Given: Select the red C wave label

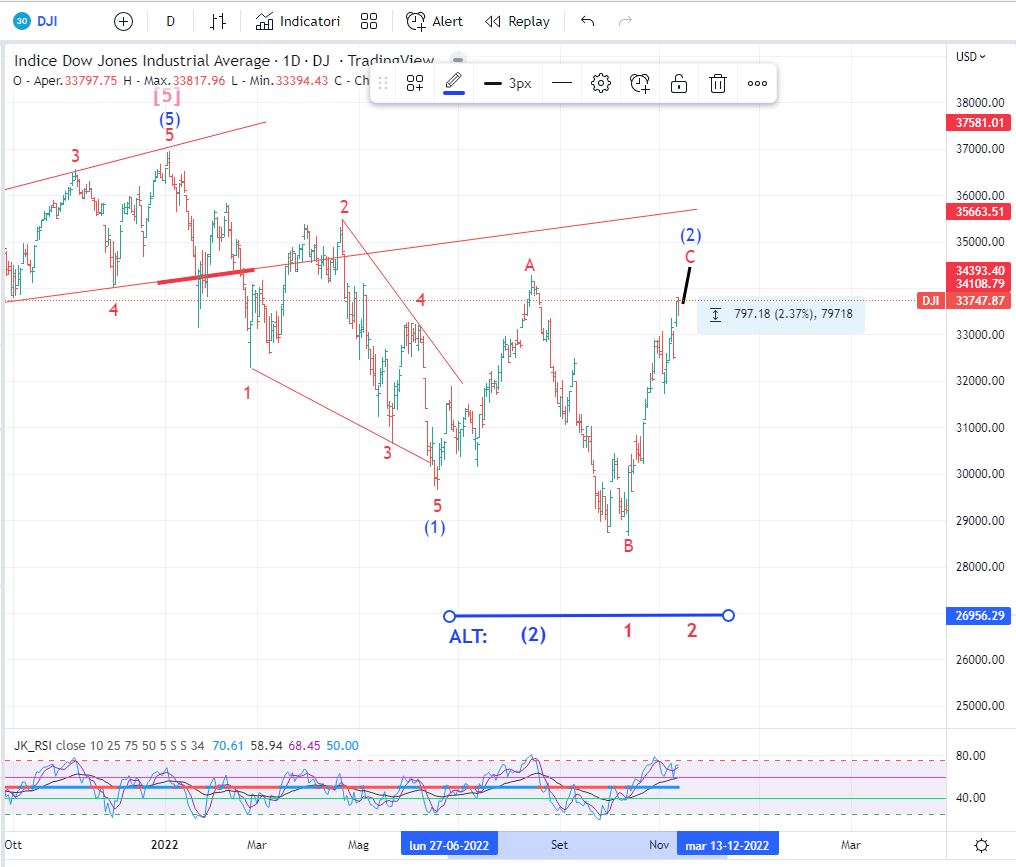Looking at the screenshot, I should [690, 257].
